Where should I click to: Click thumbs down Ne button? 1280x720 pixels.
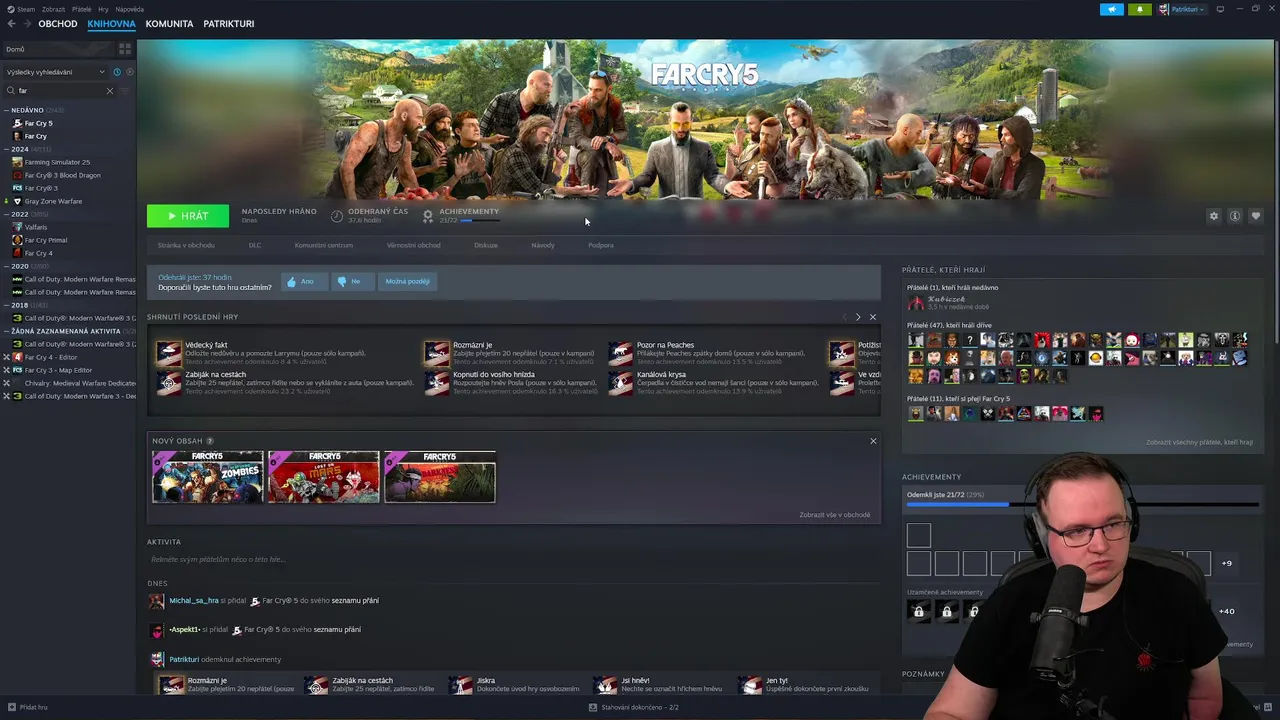[x=351, y=281]
